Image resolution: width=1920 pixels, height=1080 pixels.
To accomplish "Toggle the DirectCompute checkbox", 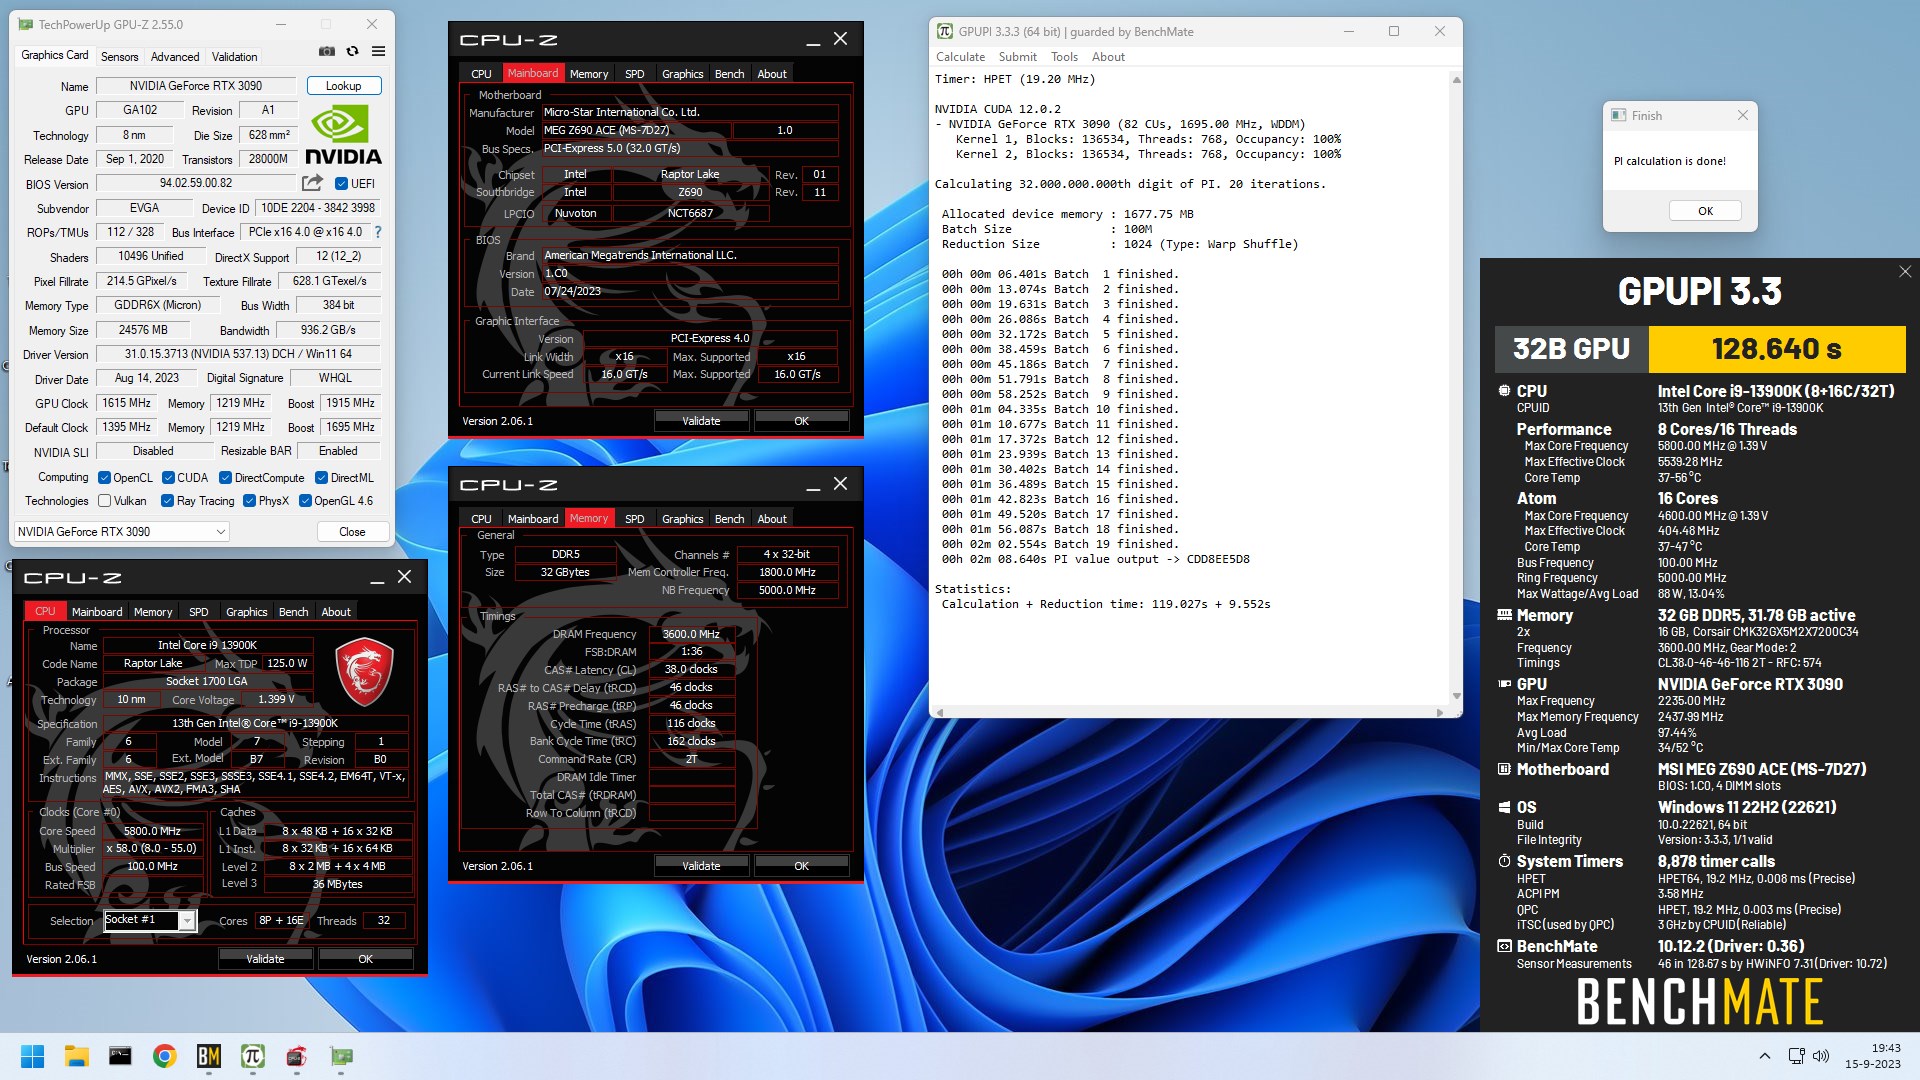I will [x=225, y=478].
